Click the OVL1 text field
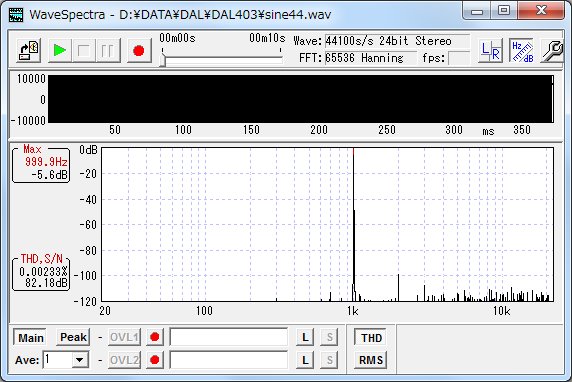Viewport: 572px width, 382px height. (229, 337)
